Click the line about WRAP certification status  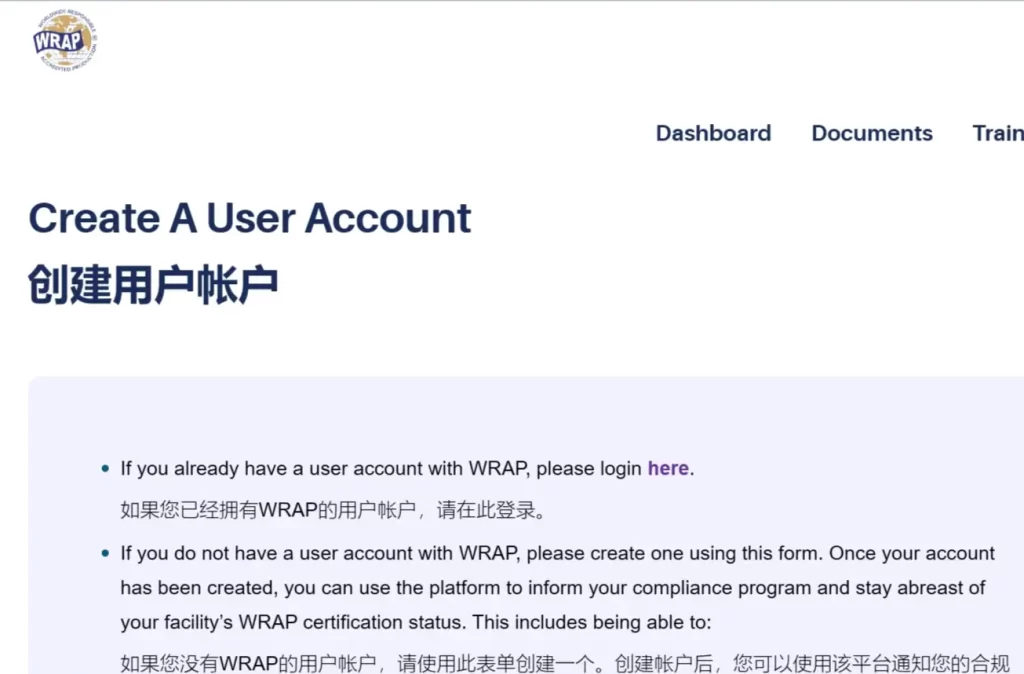click(290, 622)
